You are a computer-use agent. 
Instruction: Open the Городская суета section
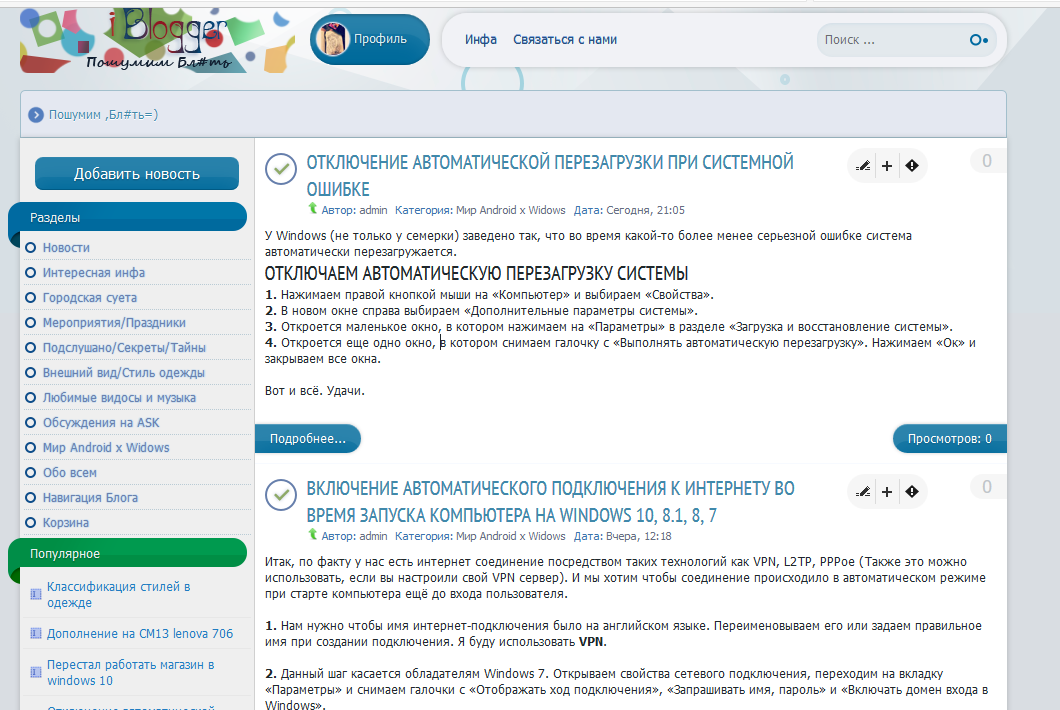click(x=90, y=298)
